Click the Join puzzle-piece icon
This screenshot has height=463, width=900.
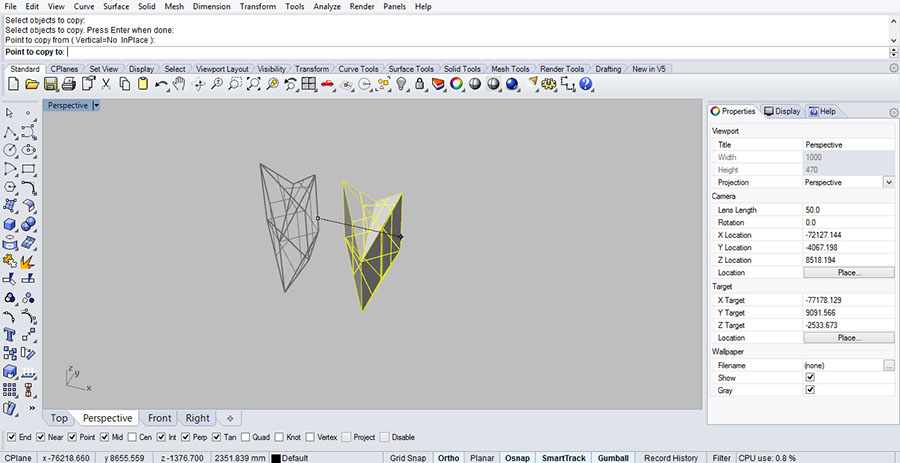coord(10,262)
